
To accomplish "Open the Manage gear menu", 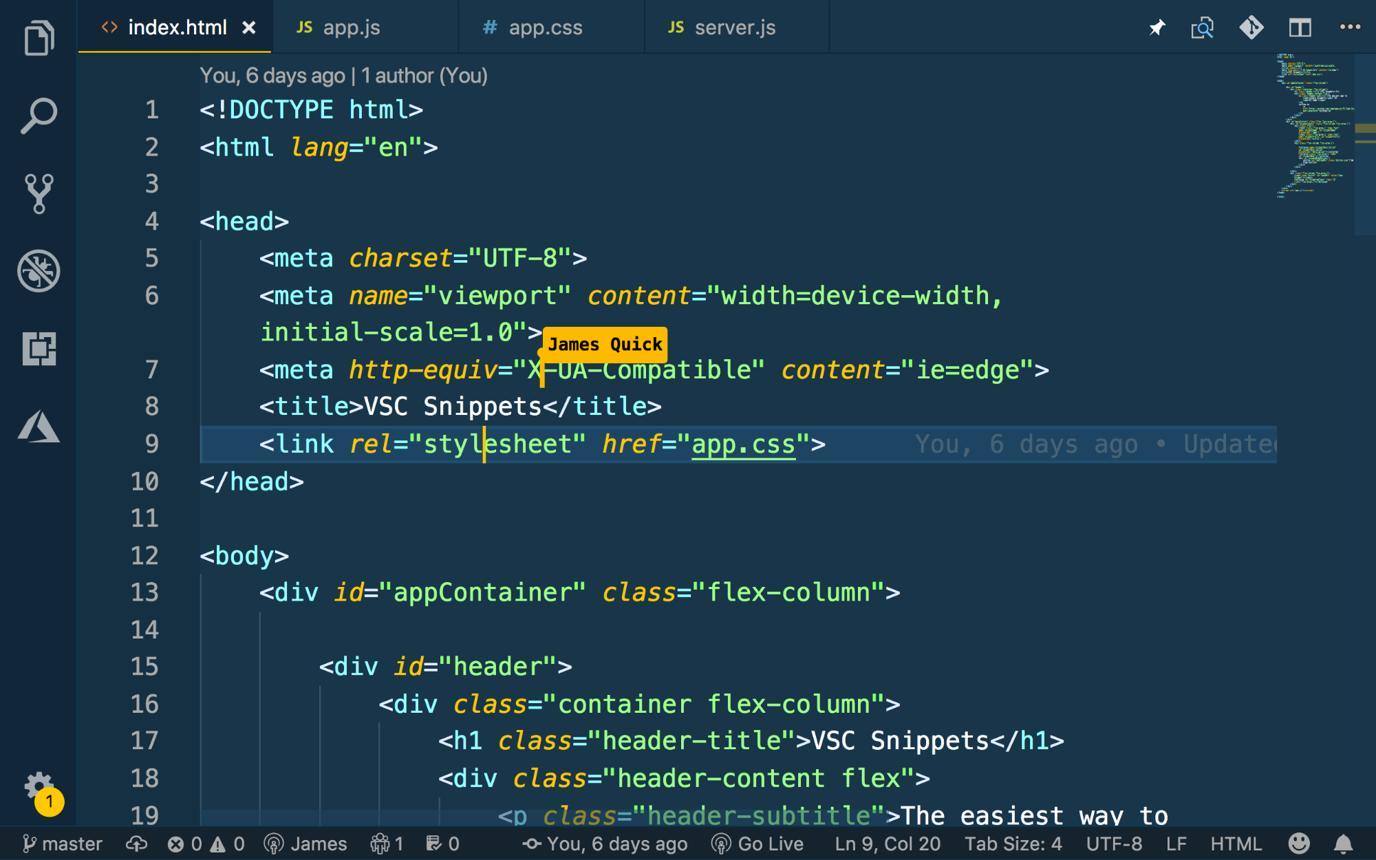I will coord(38,787).
